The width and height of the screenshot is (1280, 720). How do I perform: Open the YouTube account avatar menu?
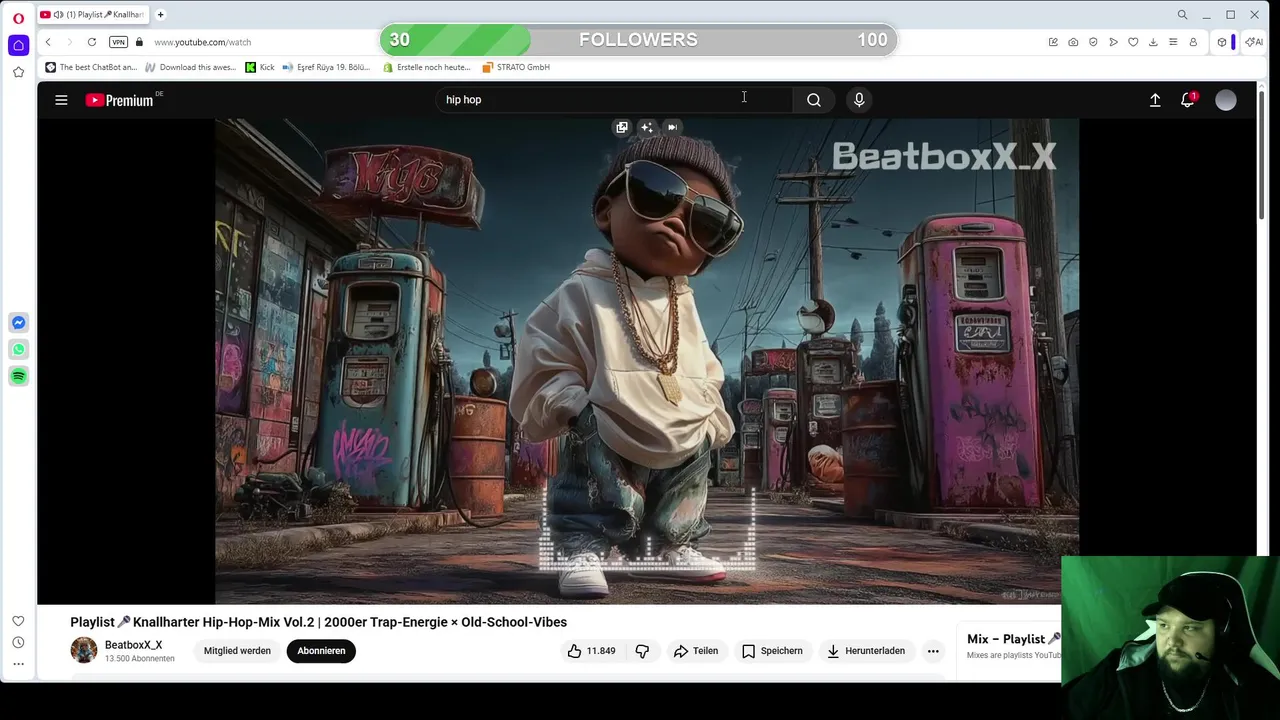point(1226,100)
